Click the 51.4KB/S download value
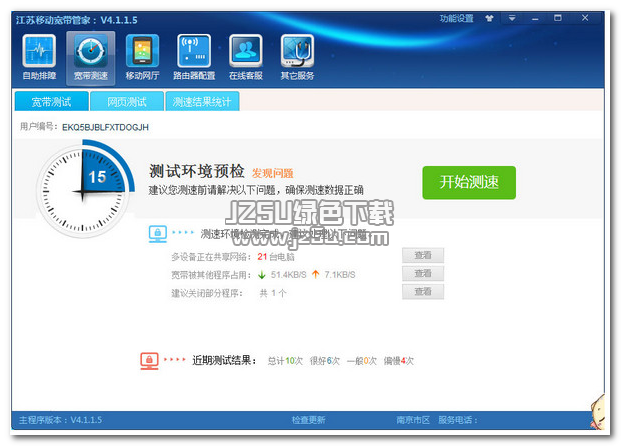This screenshot has height=446, width=621. (x=288, y=274)
